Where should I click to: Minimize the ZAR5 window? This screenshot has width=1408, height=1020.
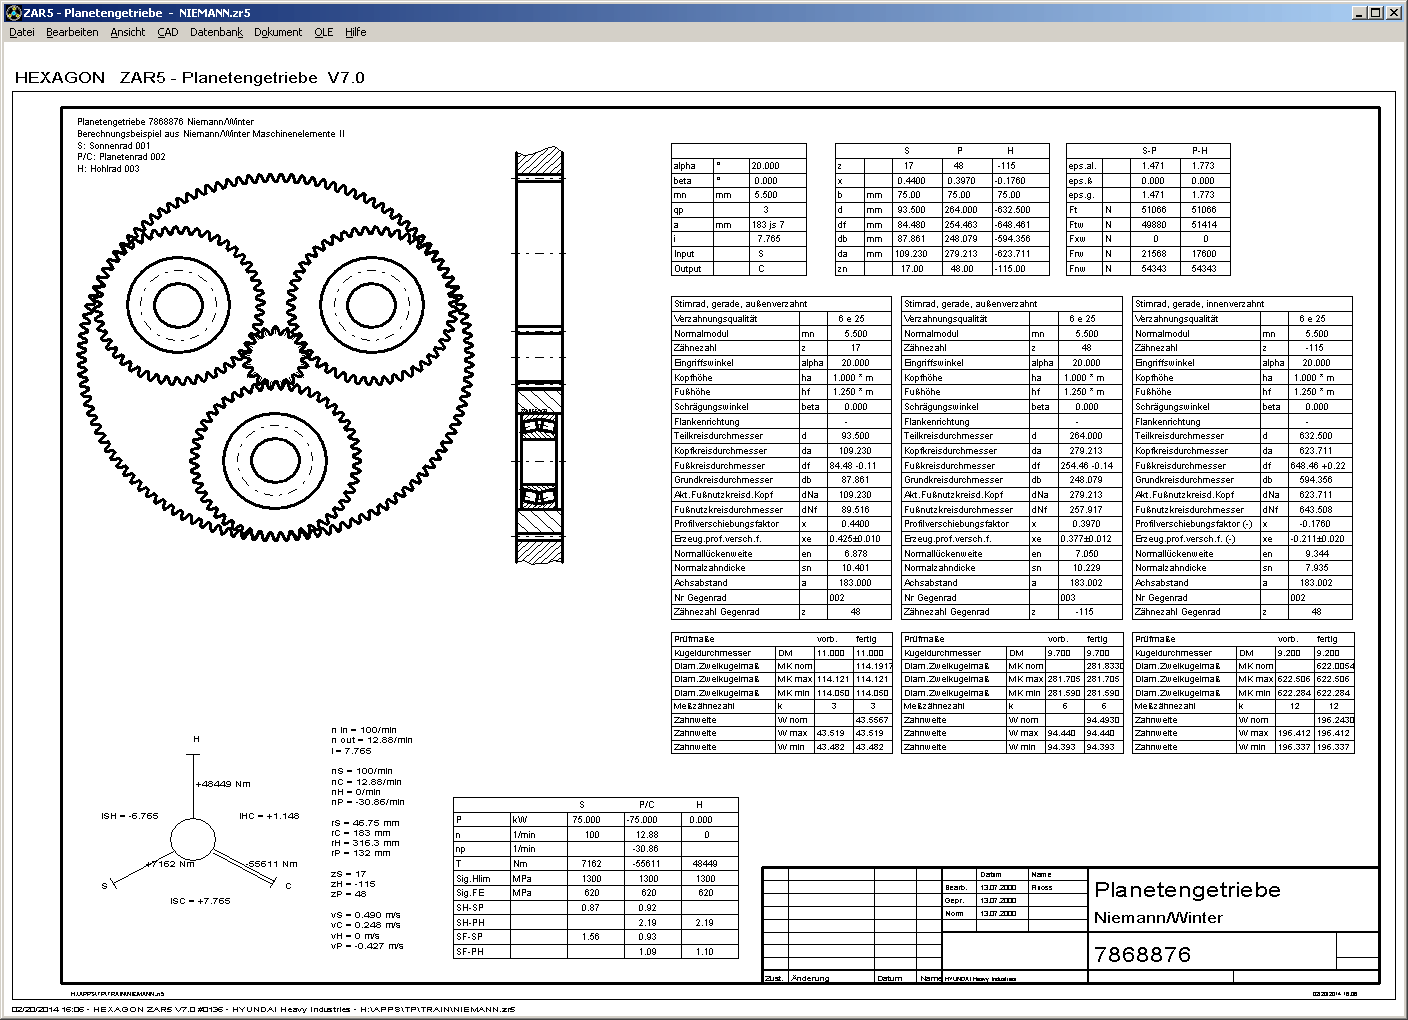coord(1359,13)
